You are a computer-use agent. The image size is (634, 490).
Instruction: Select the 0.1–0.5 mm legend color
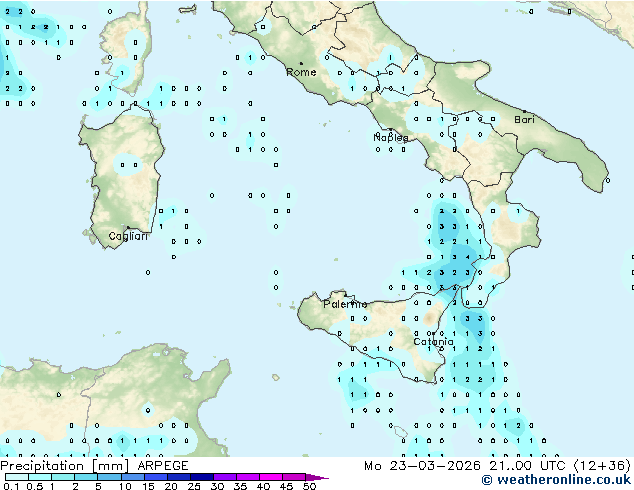click(17, 477)
